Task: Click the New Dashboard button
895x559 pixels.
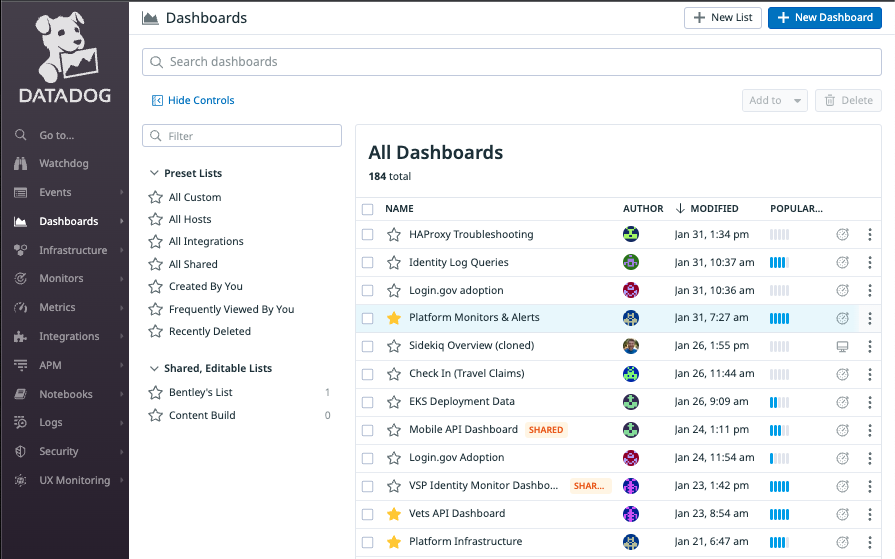Action: point(824,18)
